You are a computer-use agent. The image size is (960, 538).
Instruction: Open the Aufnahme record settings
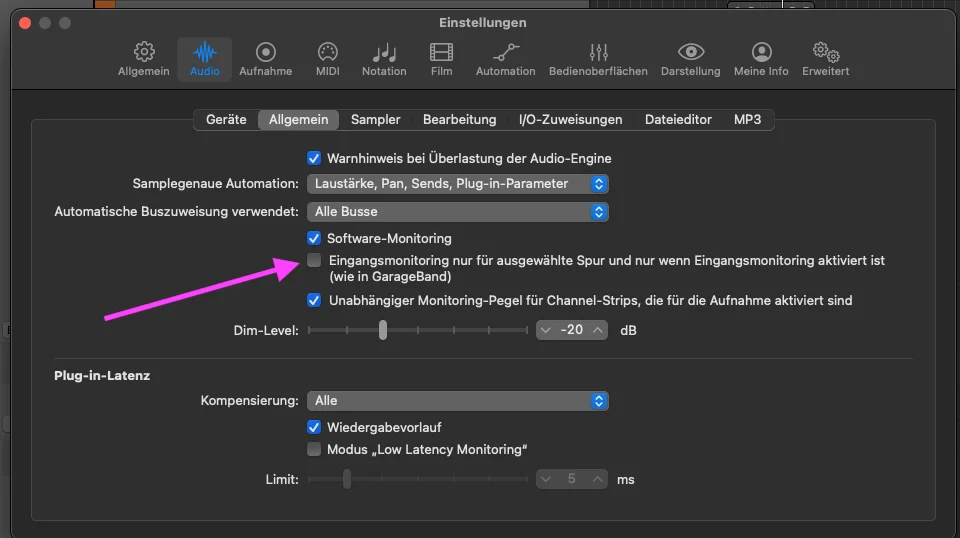[x=265, y=59]
